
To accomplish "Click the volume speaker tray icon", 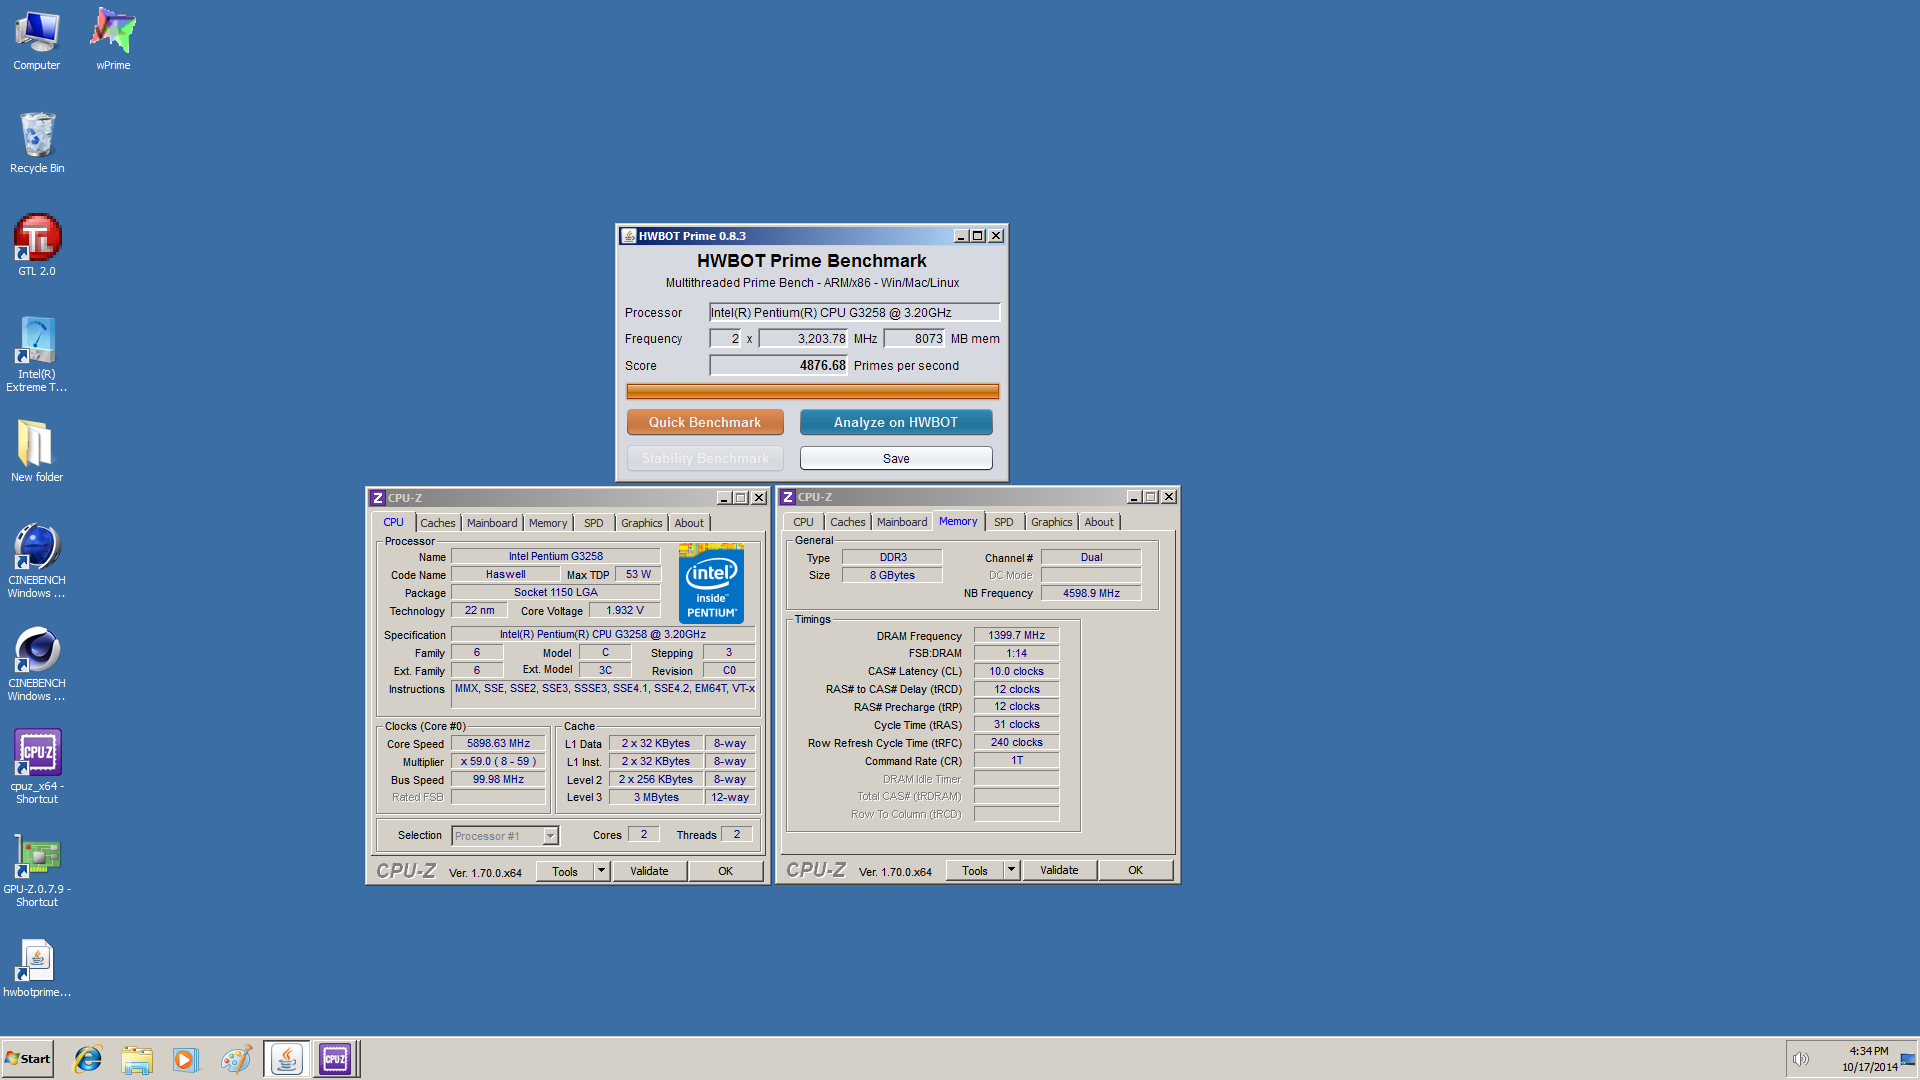I will [x=1801, y=1059].
